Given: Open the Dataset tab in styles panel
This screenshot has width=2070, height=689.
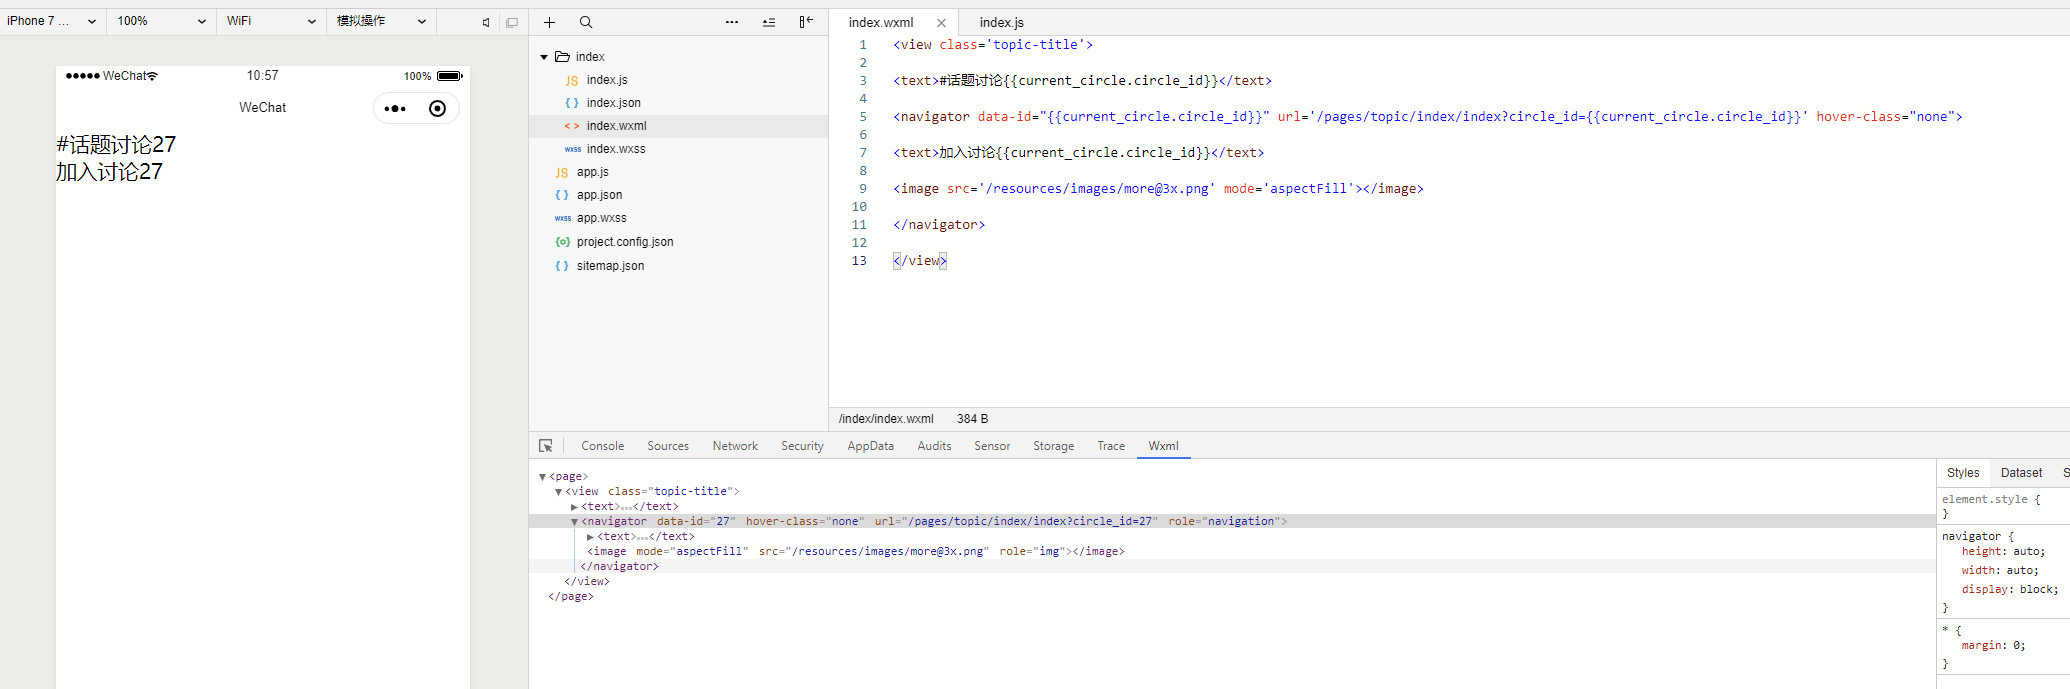Looking at the screenshot, I should (x=2021, y=473).
